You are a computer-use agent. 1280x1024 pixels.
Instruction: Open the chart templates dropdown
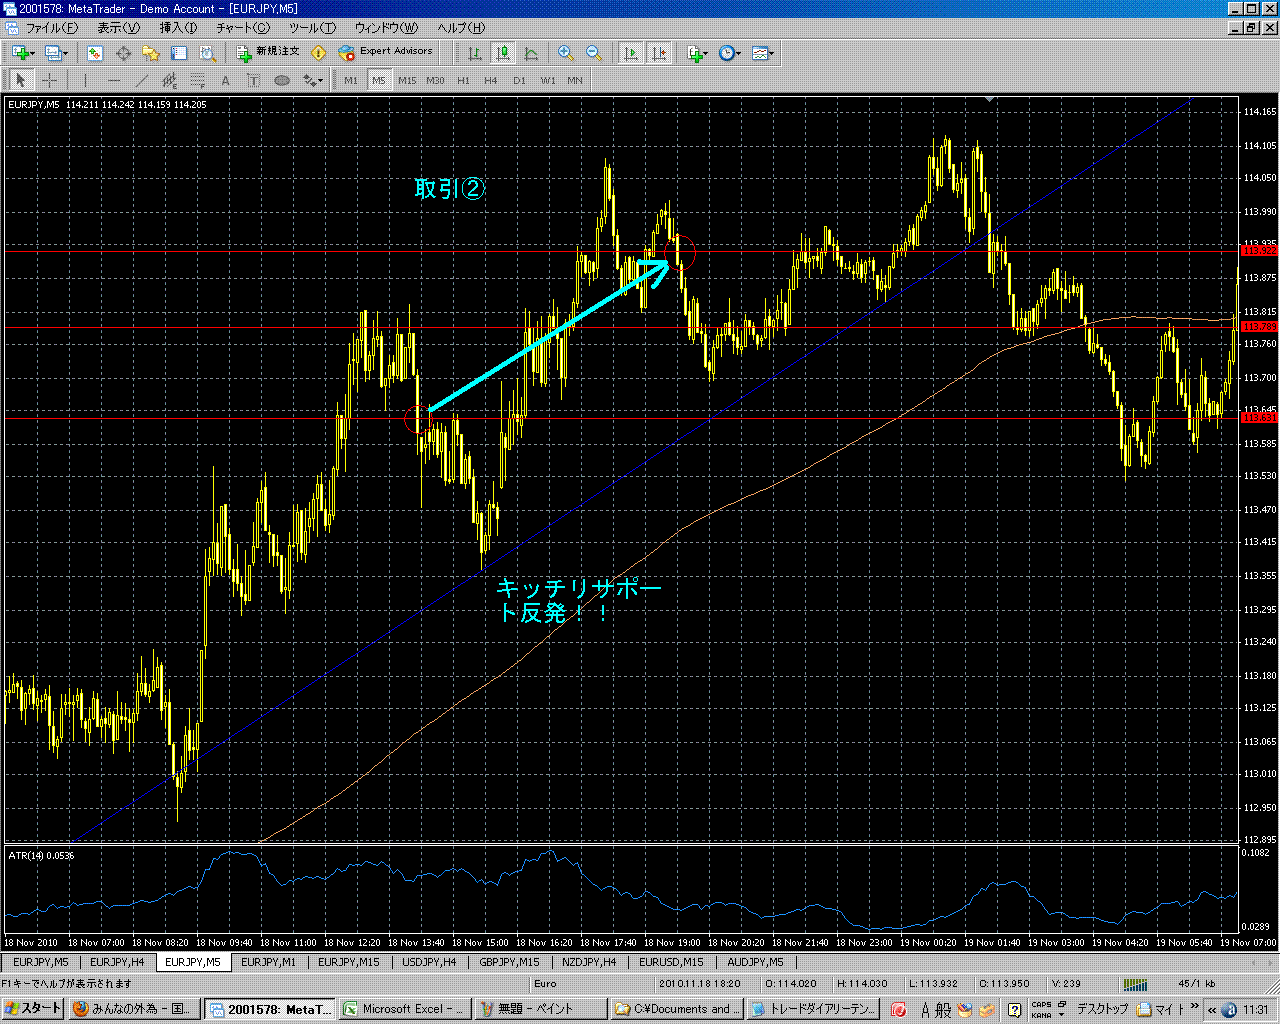pos(763,53)
